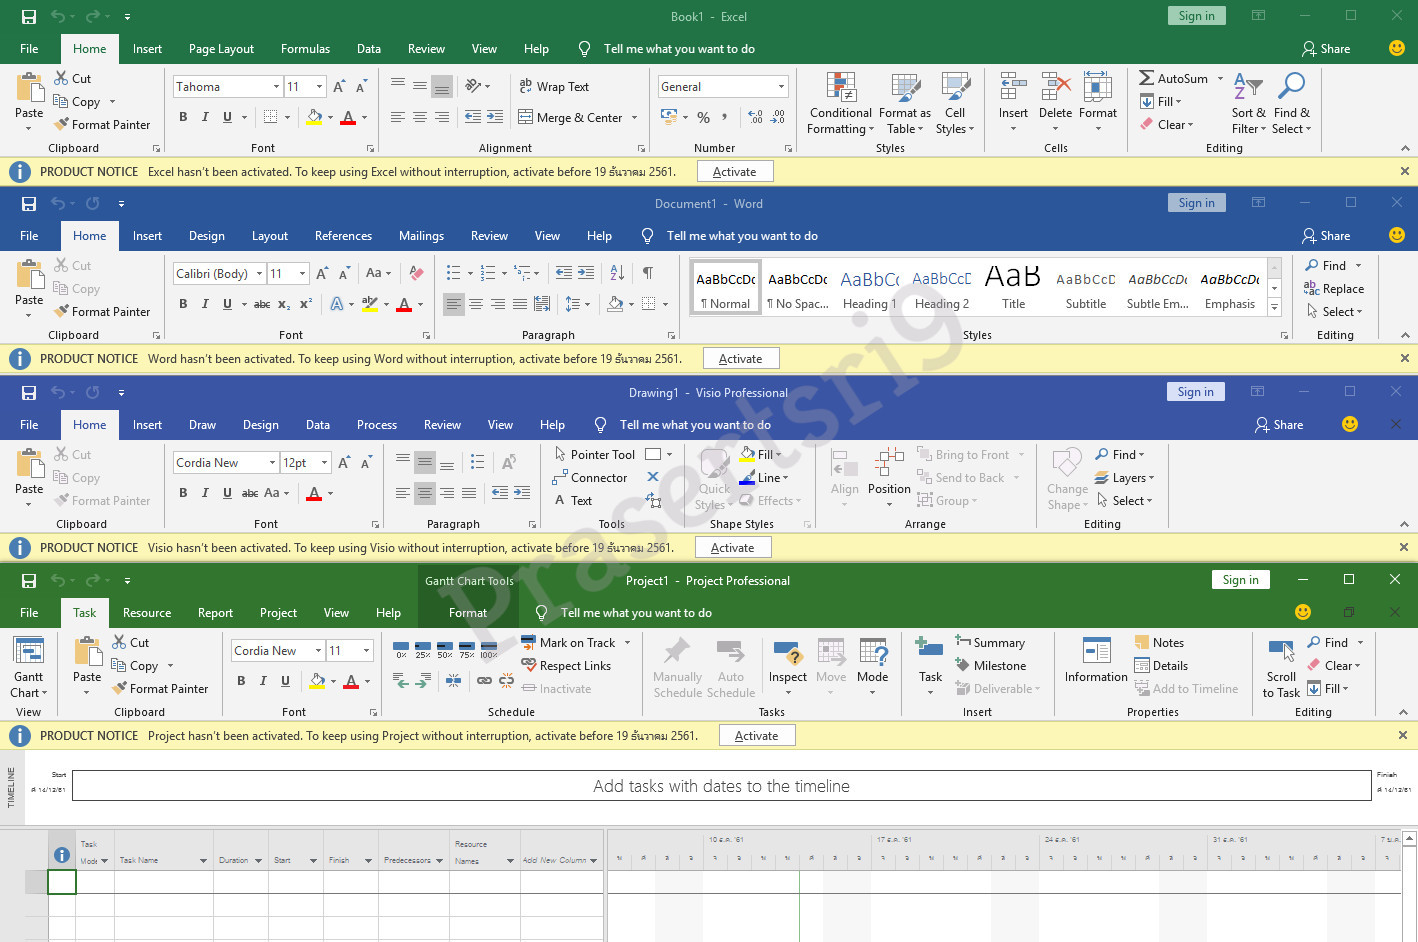Click Format Painter in the Excel ribbon
The height and width of the screenshot is (942, 1418).
coord(102,125)
